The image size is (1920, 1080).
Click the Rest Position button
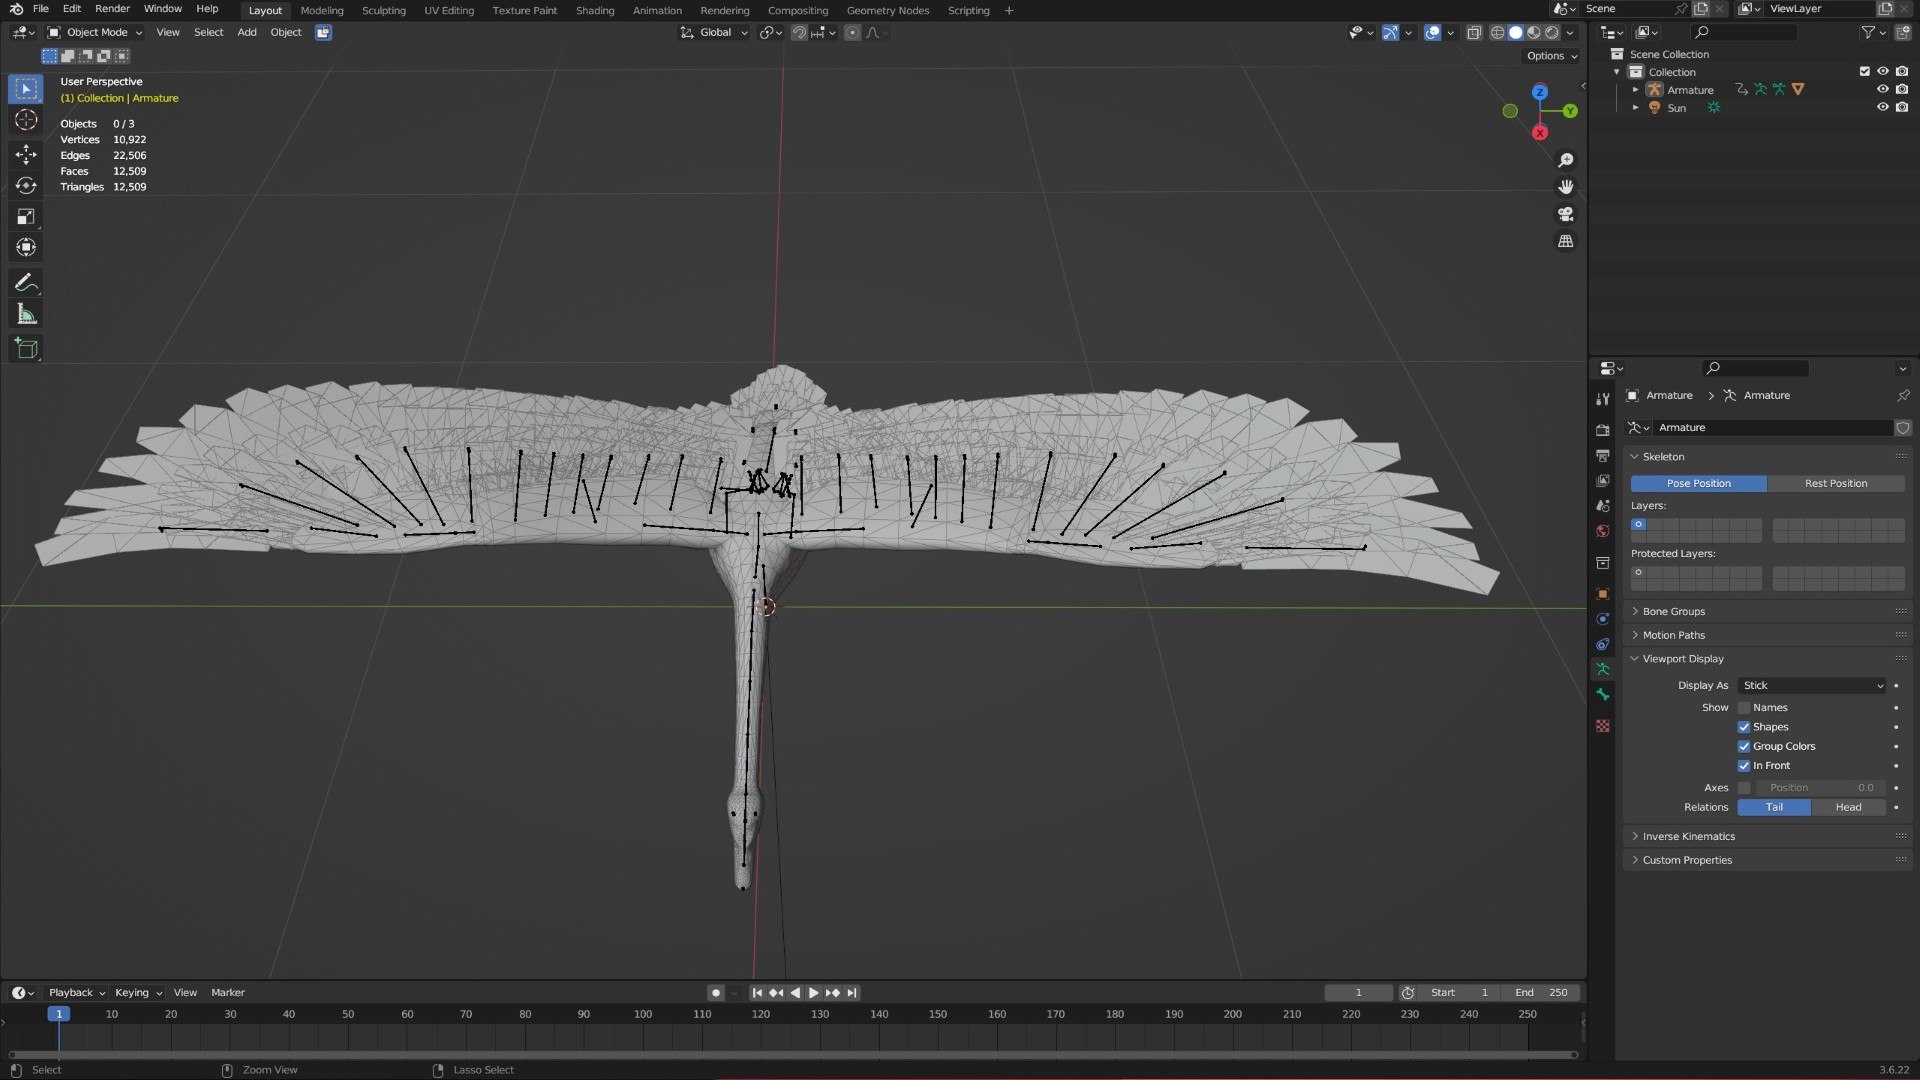[x=1836, y=484]
